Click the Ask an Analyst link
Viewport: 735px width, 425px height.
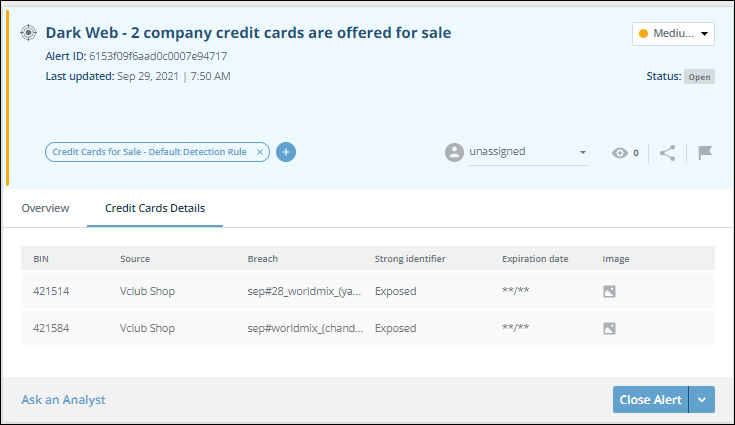63,400
